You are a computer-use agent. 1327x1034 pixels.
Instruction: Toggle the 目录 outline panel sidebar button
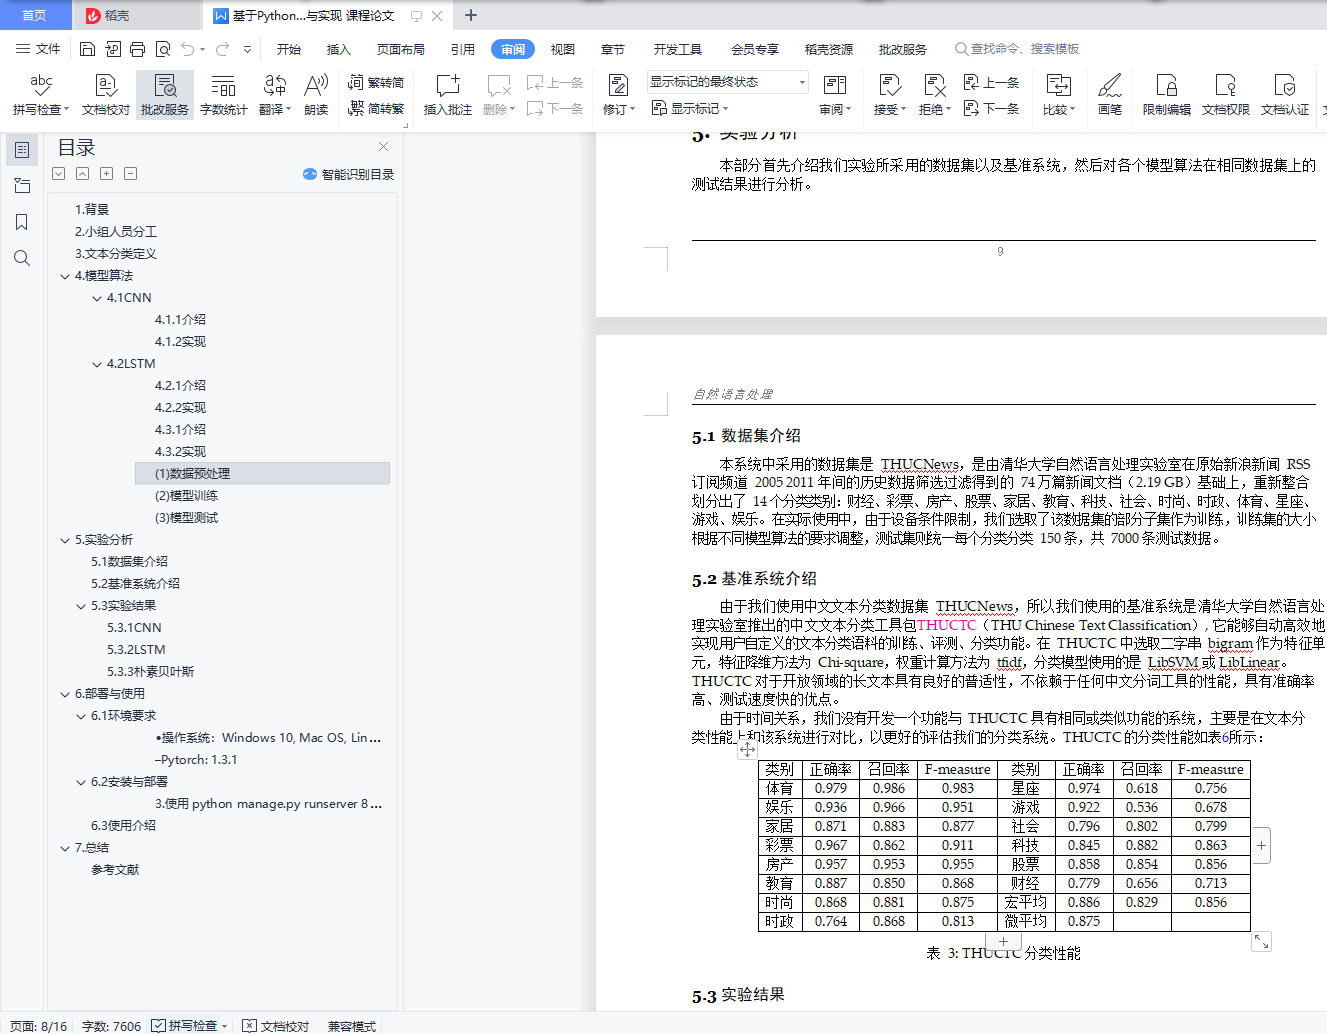tap(22, 150)
